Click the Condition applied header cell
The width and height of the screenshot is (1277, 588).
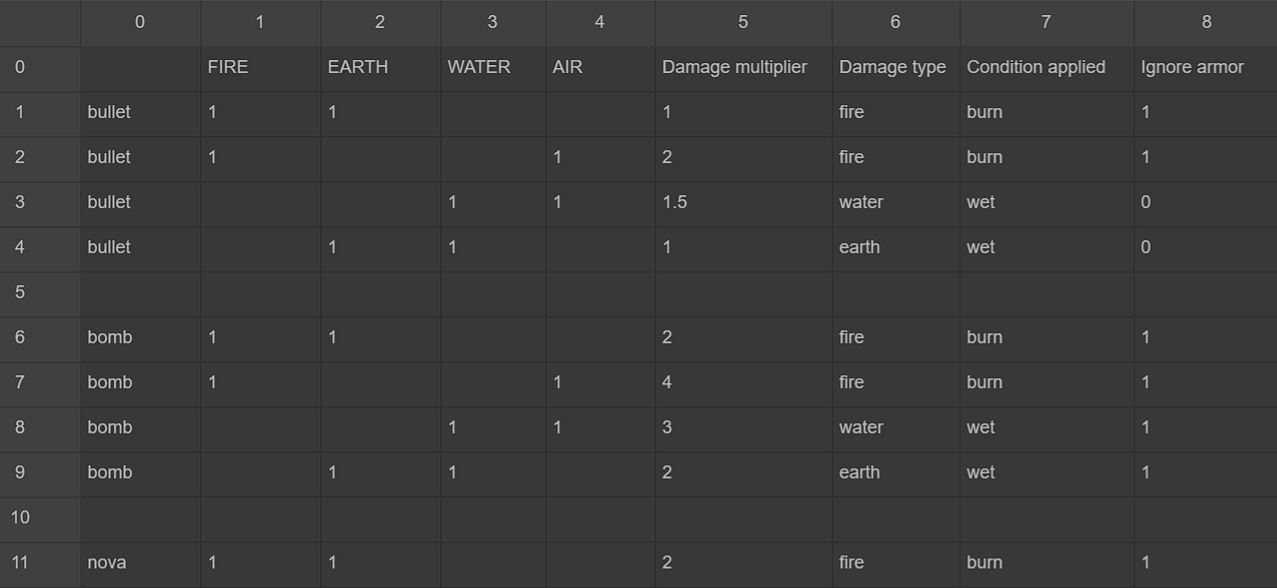click(1046, 67)
